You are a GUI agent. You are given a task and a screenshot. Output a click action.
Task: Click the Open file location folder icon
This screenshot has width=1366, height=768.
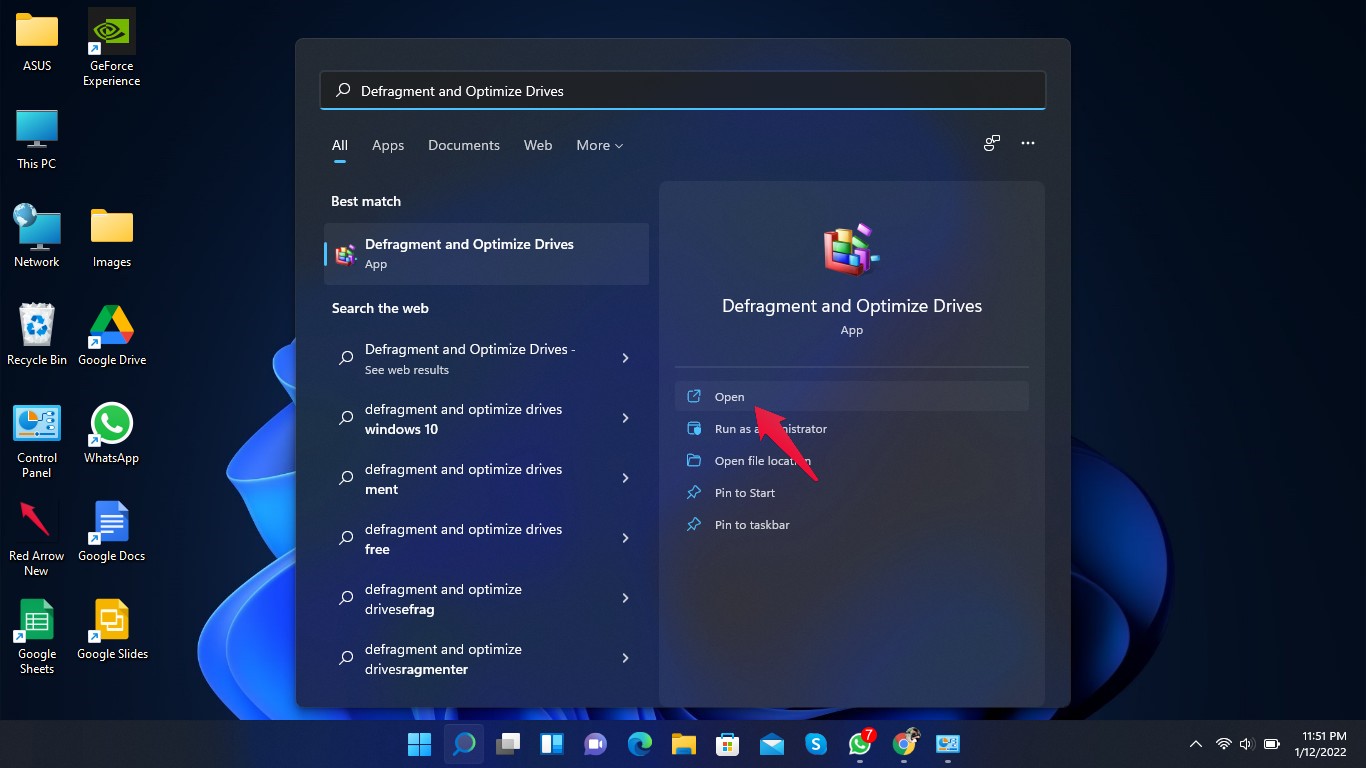click(694, 461)
